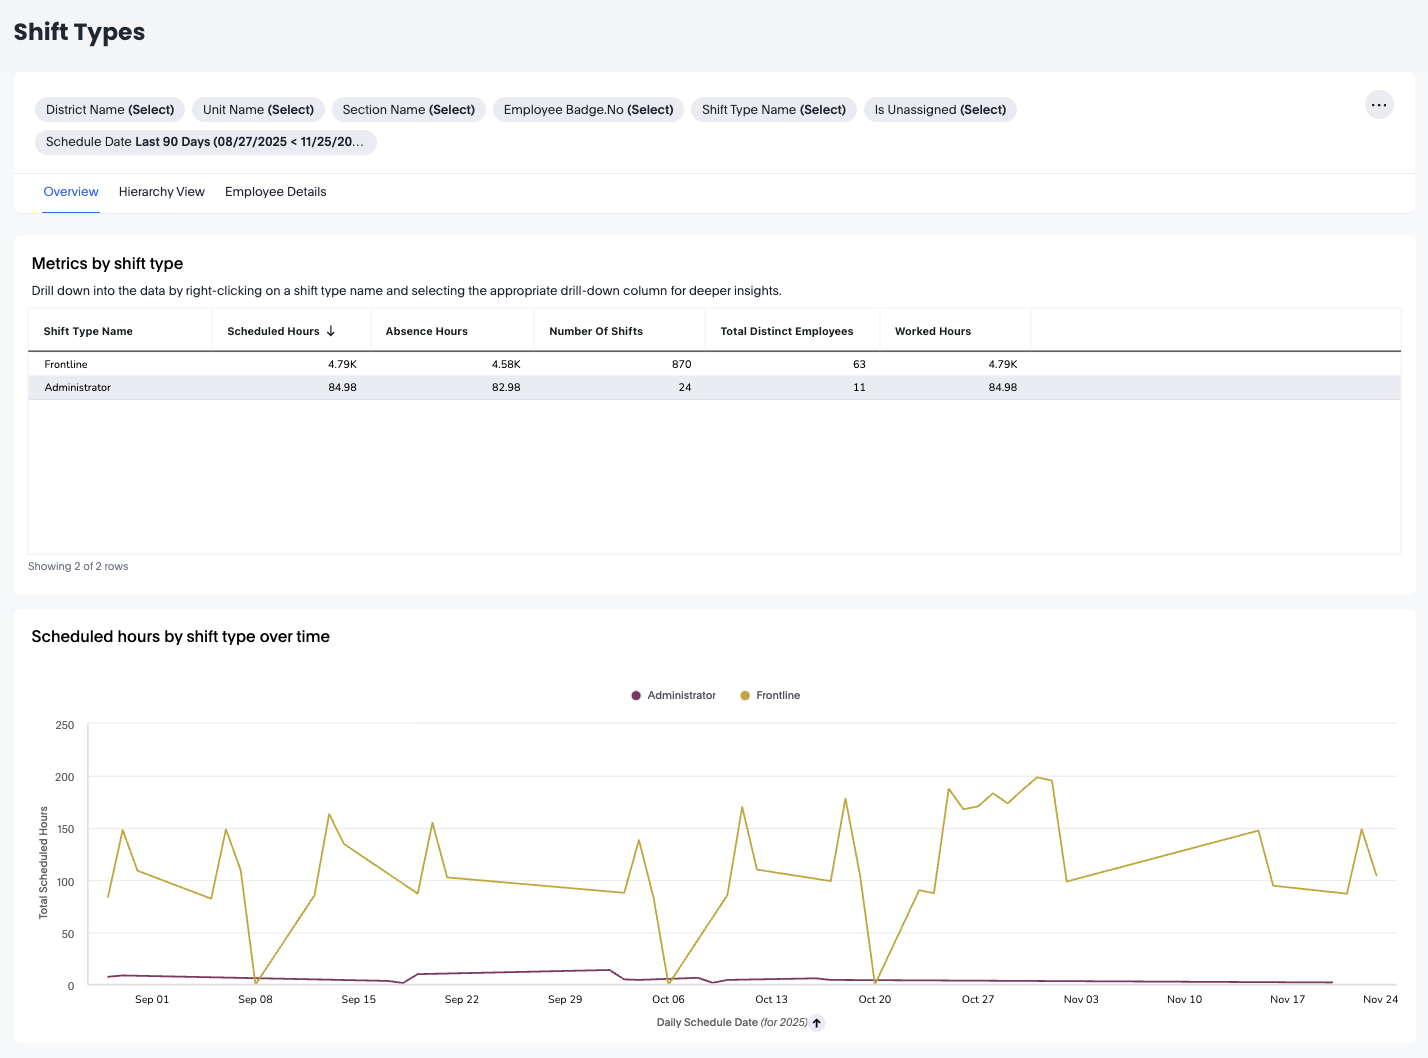1428x1058 pixels.
Task: Open the District Name filter
Action: point(110,110)
